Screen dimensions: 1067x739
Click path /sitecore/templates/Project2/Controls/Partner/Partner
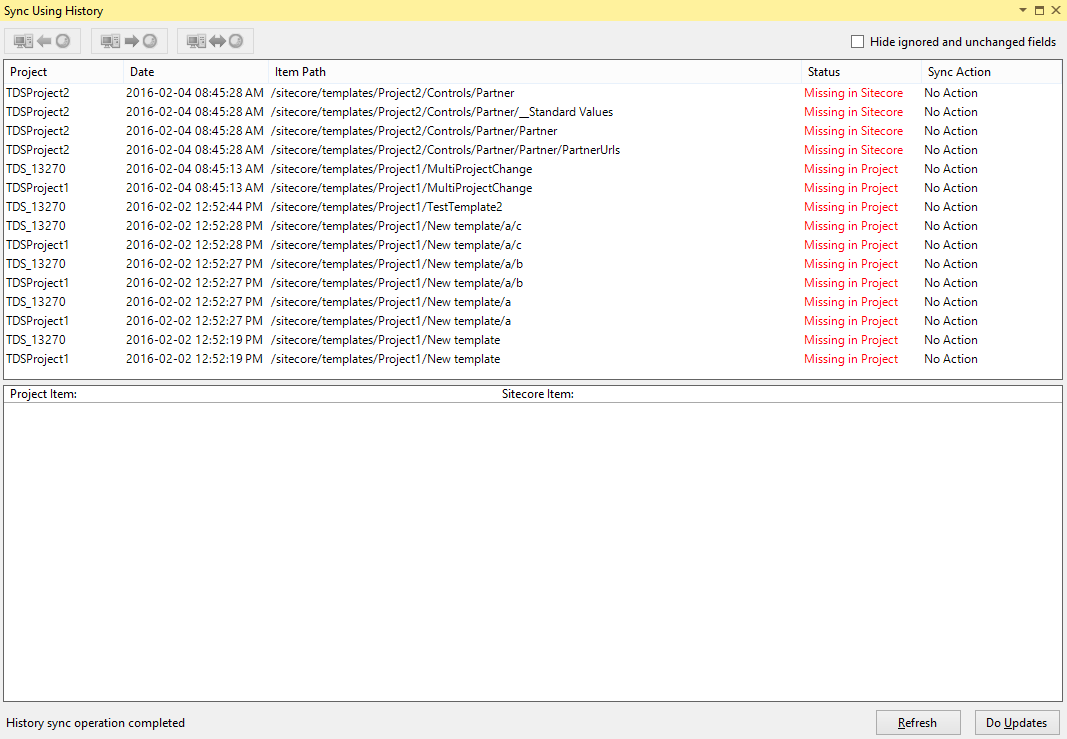click(x=414, y=131)
